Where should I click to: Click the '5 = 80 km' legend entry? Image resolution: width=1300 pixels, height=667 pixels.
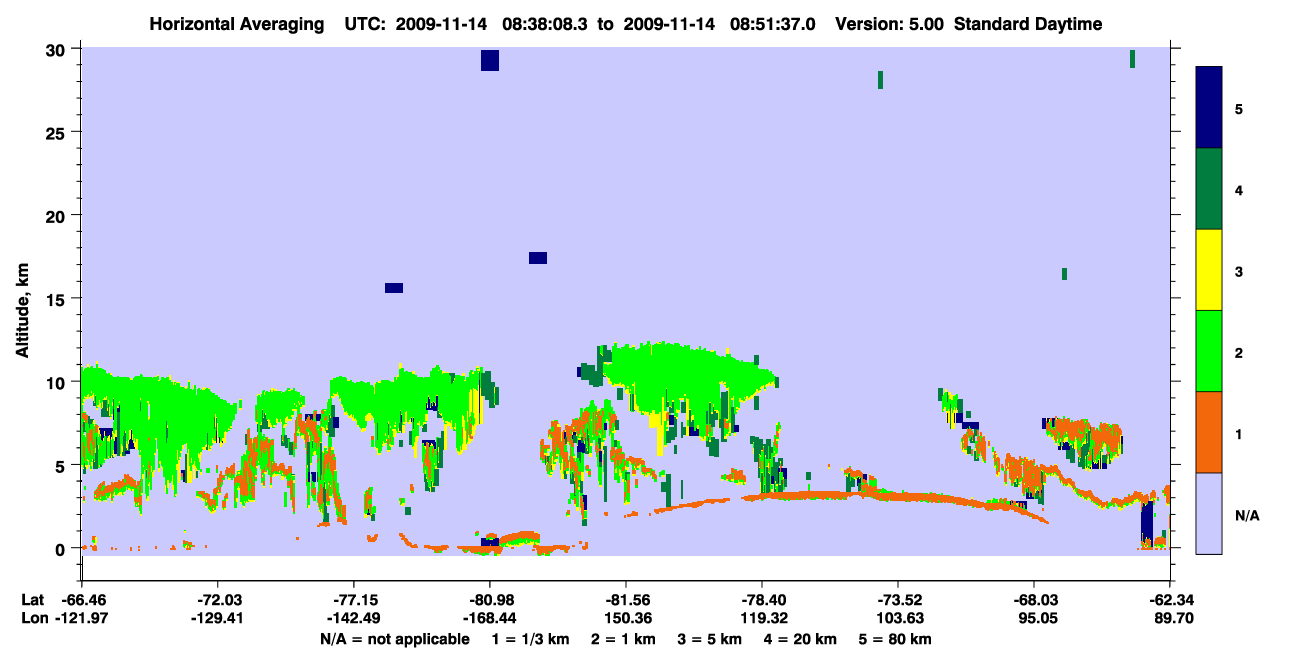coord(896,639)
